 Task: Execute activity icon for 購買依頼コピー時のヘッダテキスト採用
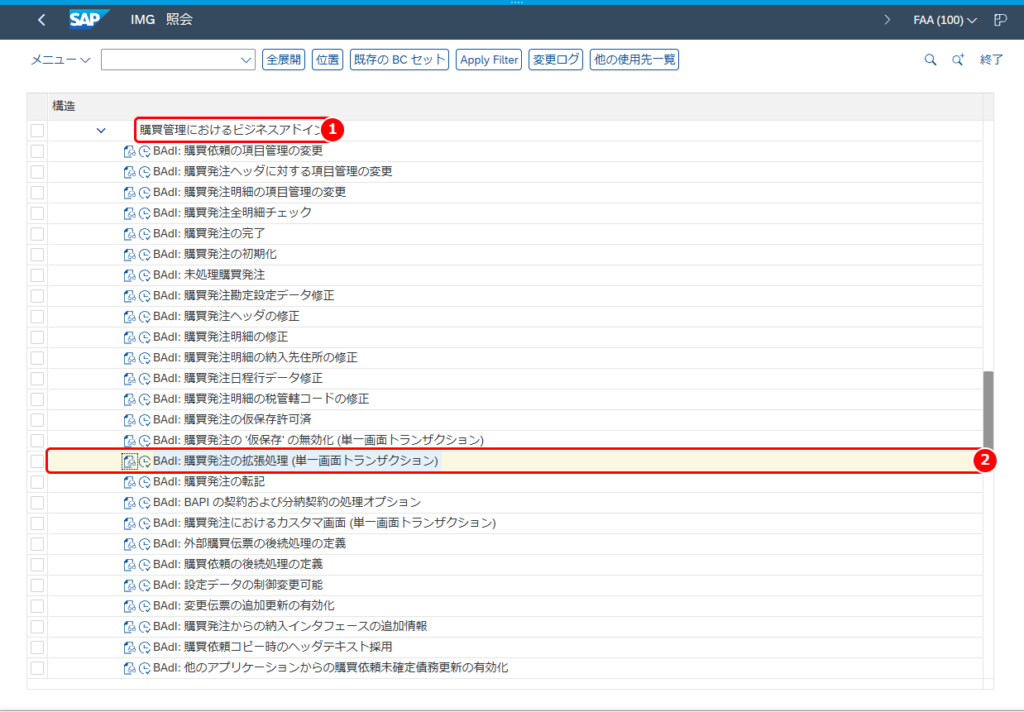144,647
